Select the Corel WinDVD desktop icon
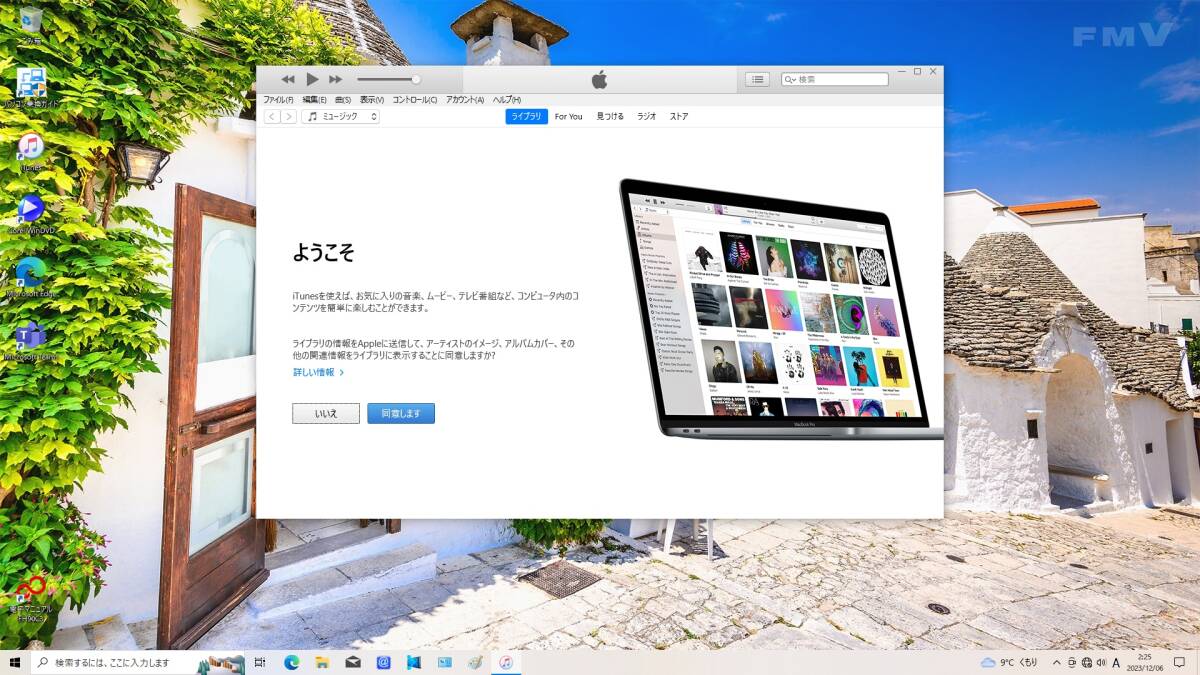Image resolution: width=1200 pixels, height=675 pixels. (31, 215)
